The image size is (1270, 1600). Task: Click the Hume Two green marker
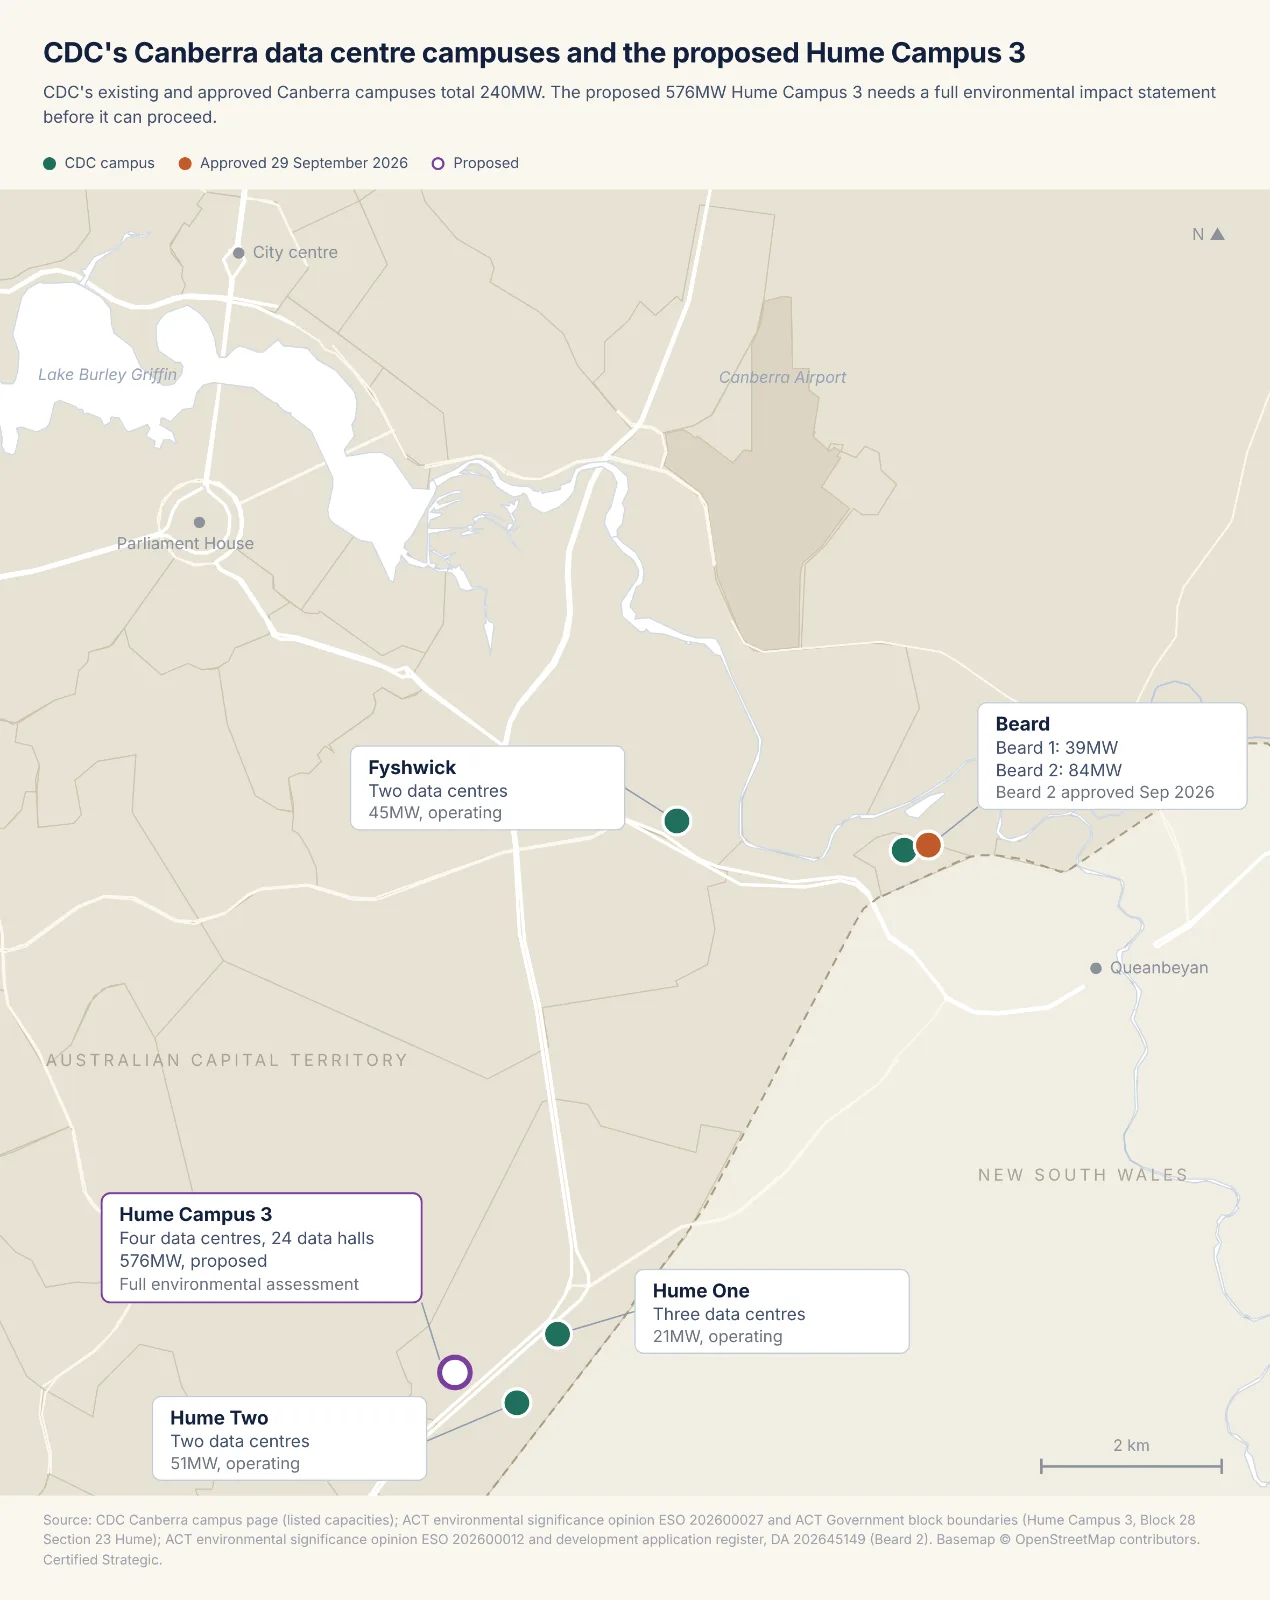517,1403
